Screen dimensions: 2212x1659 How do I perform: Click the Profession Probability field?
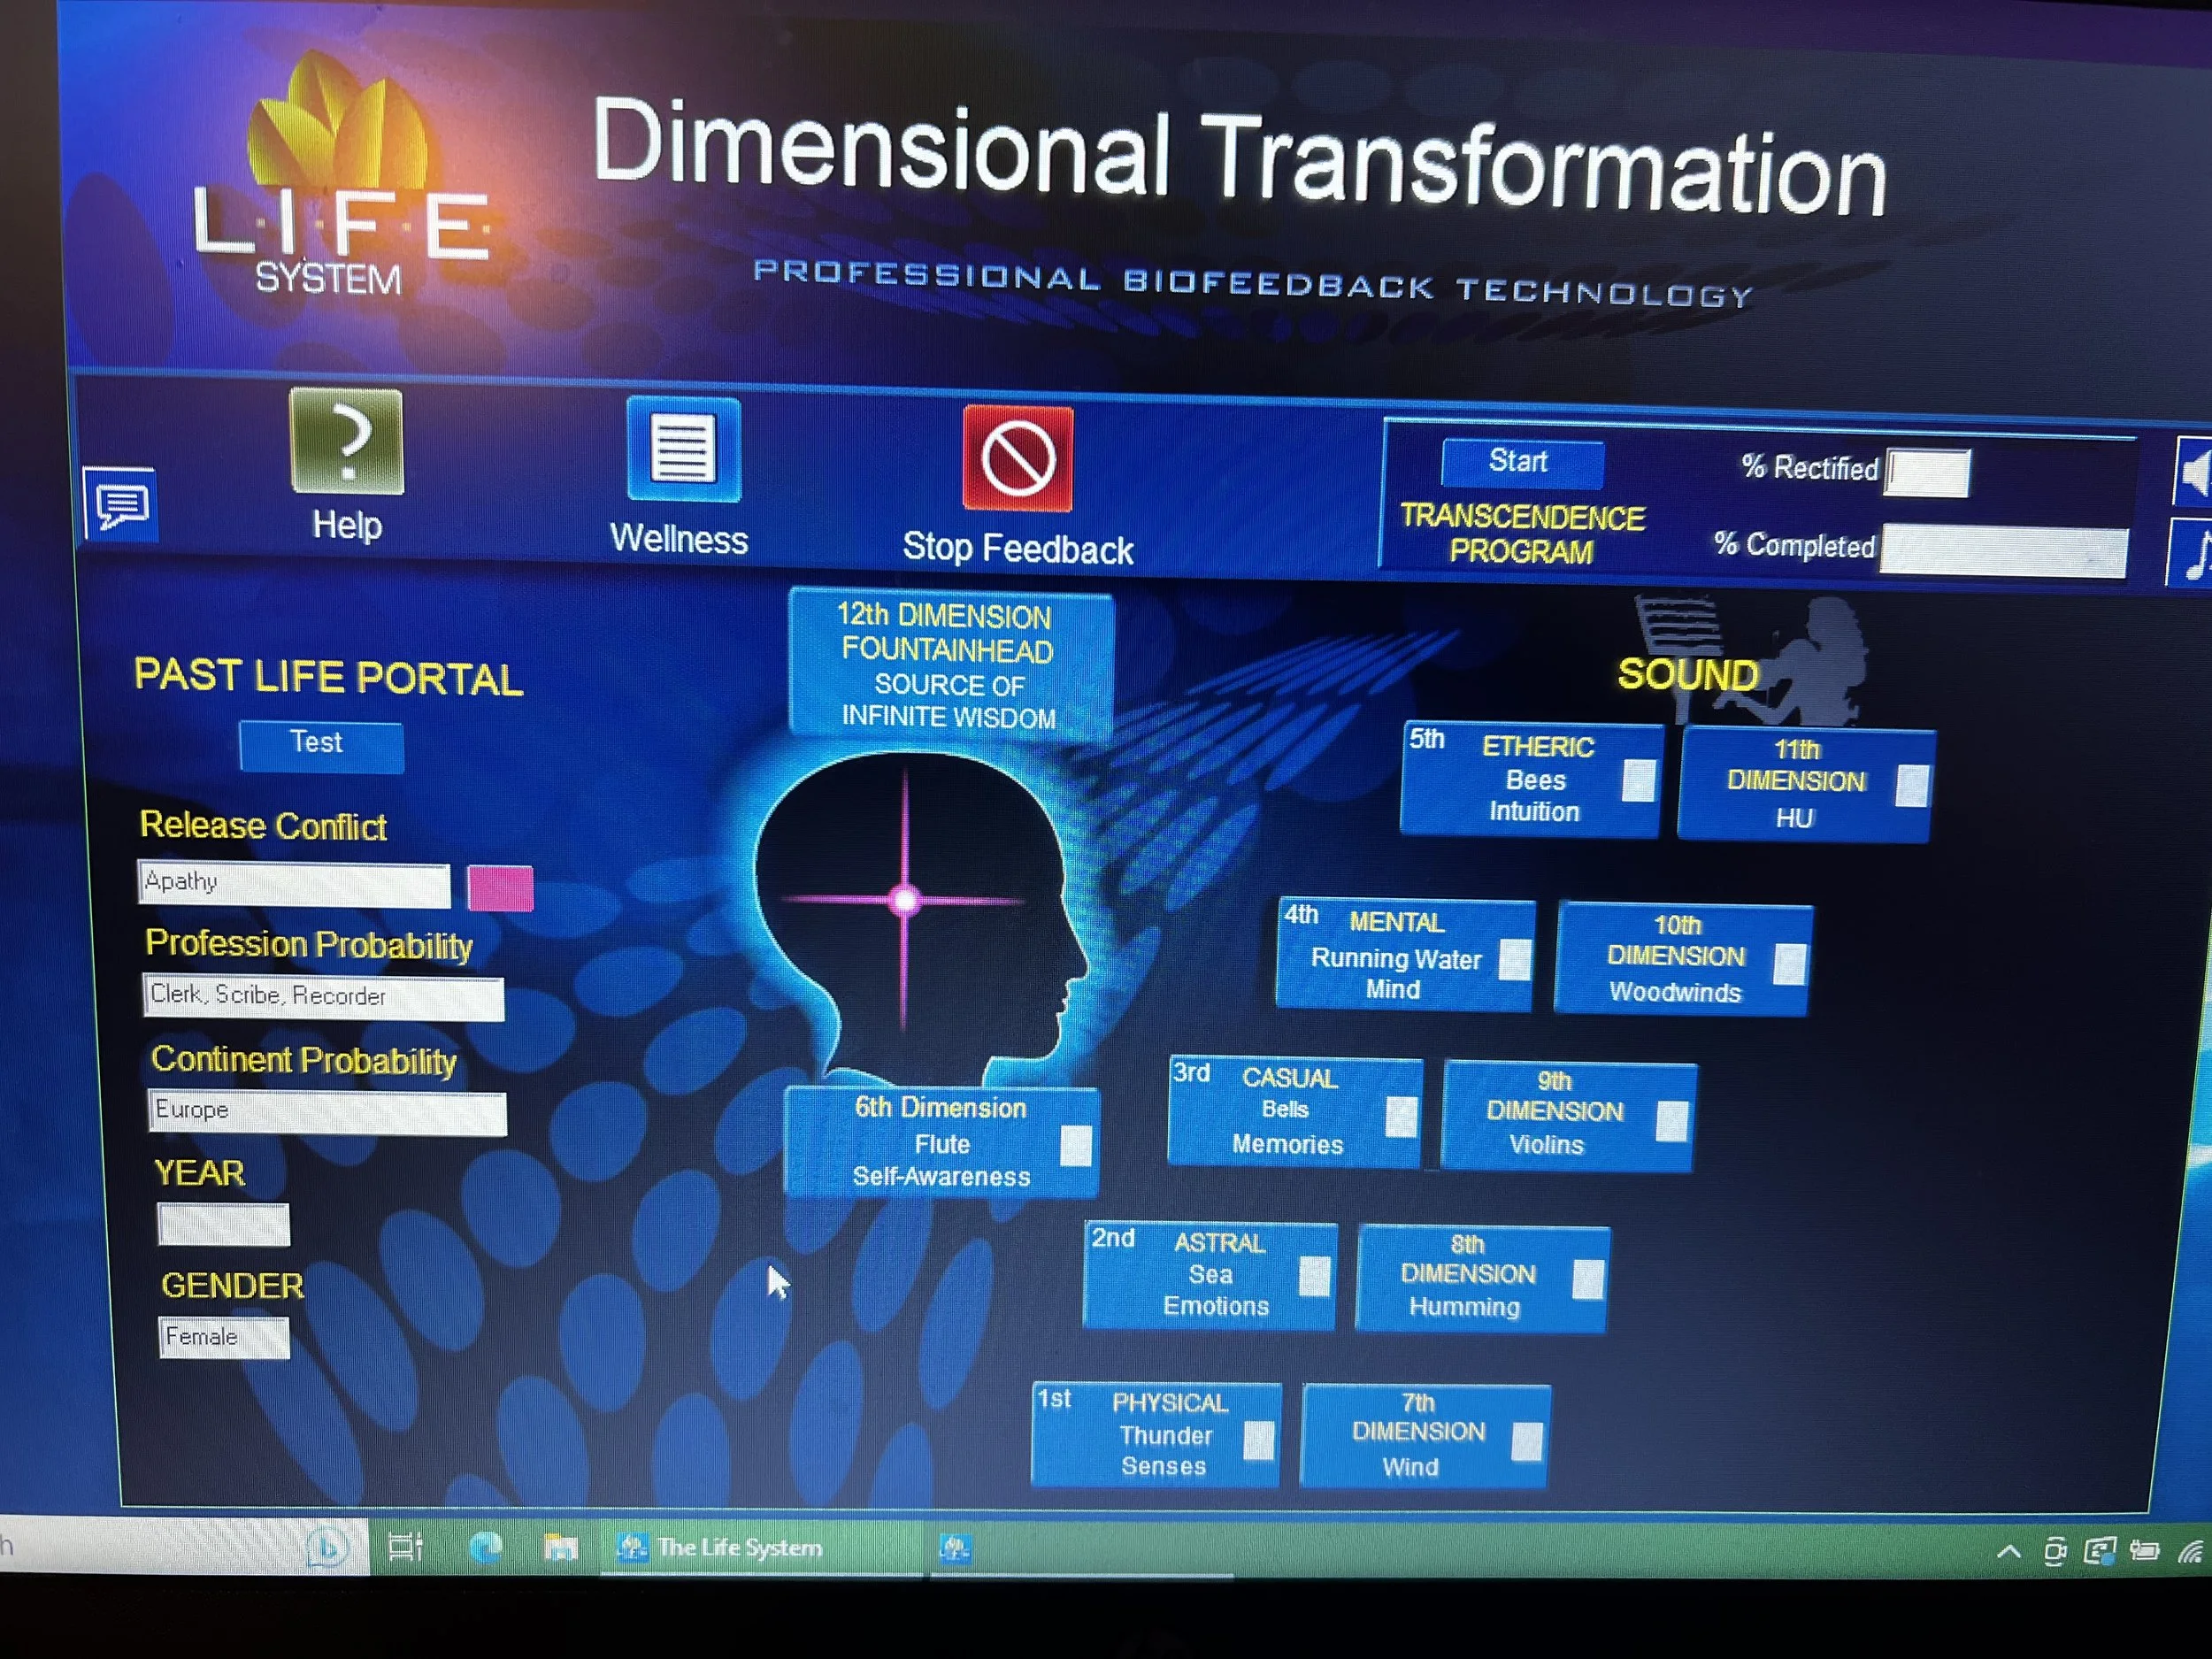click(x=323, y=997)
